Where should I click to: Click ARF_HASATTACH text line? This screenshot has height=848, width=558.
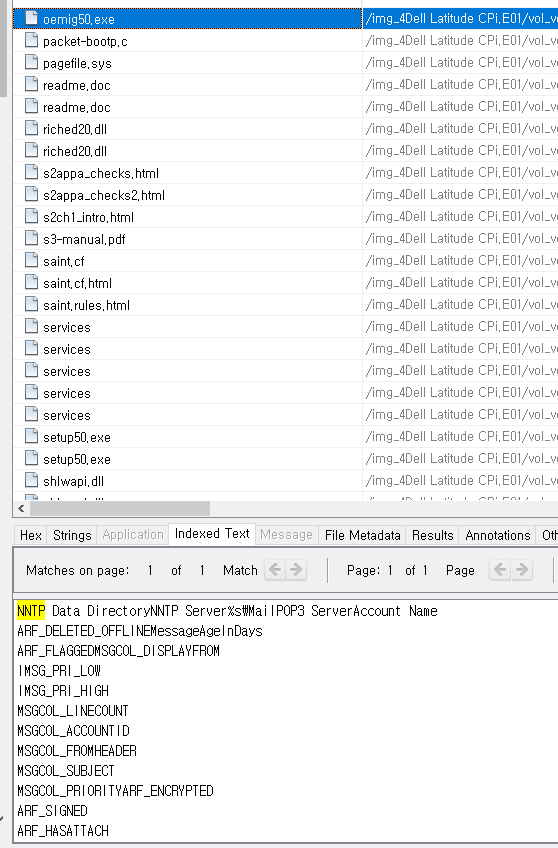63,831
